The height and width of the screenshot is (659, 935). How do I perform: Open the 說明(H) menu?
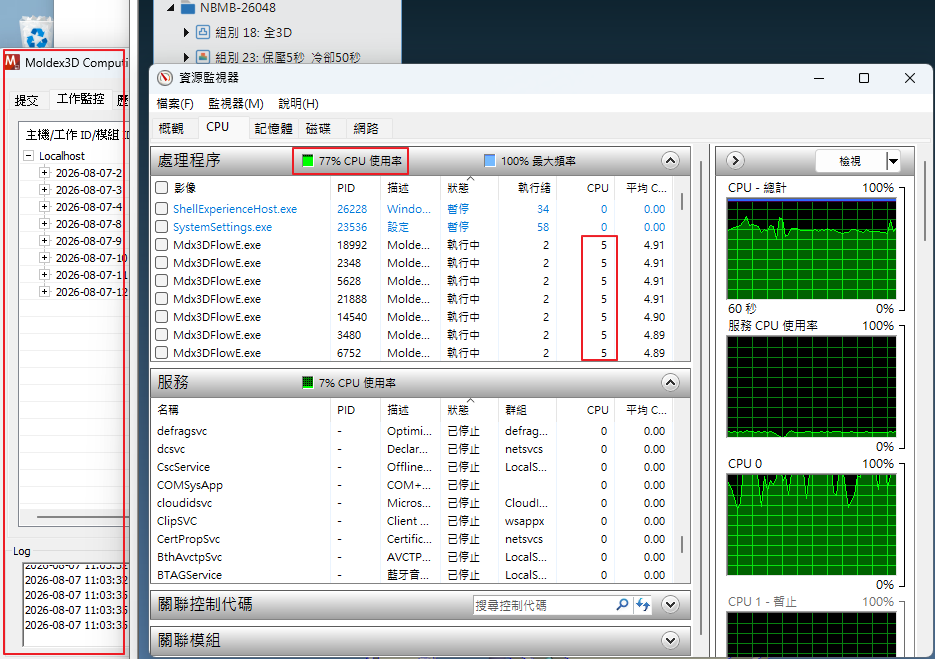tap(298, 104)
